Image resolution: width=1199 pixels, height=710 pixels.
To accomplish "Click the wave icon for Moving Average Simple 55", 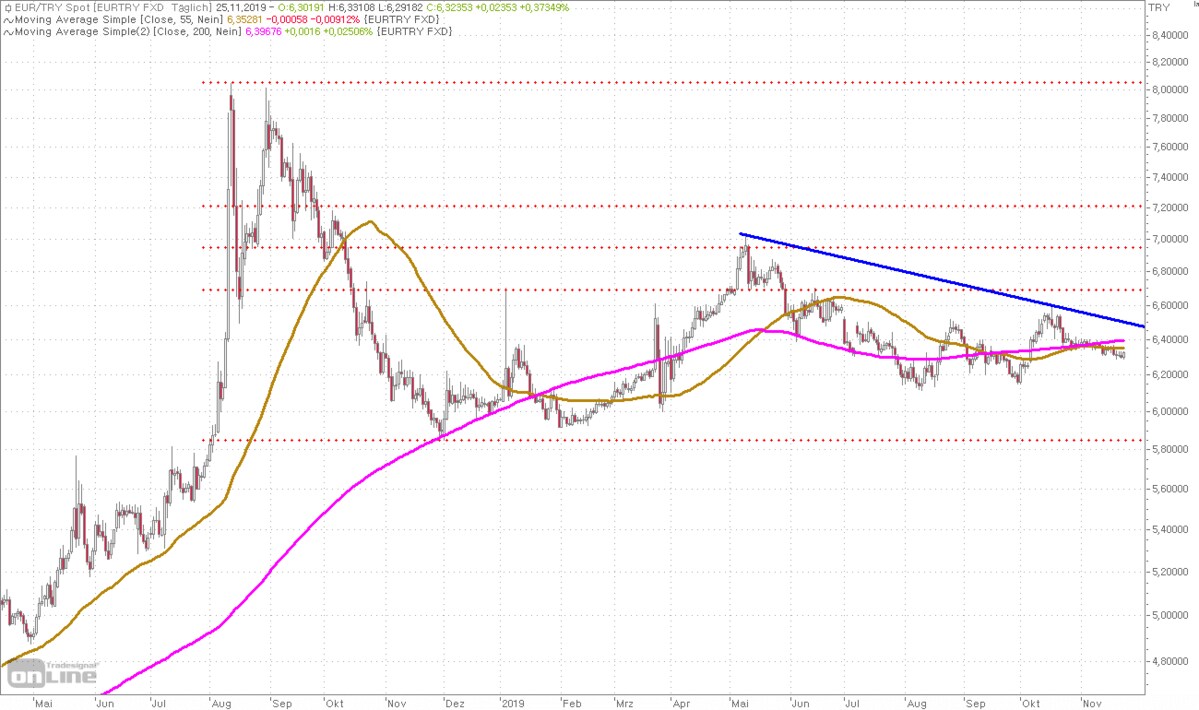I will click(6, 19).
